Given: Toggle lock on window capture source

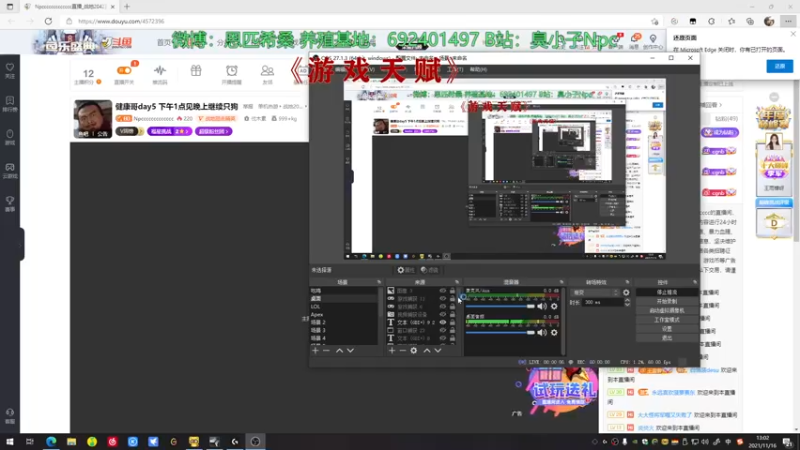Looking at the screenshot, I should (x=452, y=331).
